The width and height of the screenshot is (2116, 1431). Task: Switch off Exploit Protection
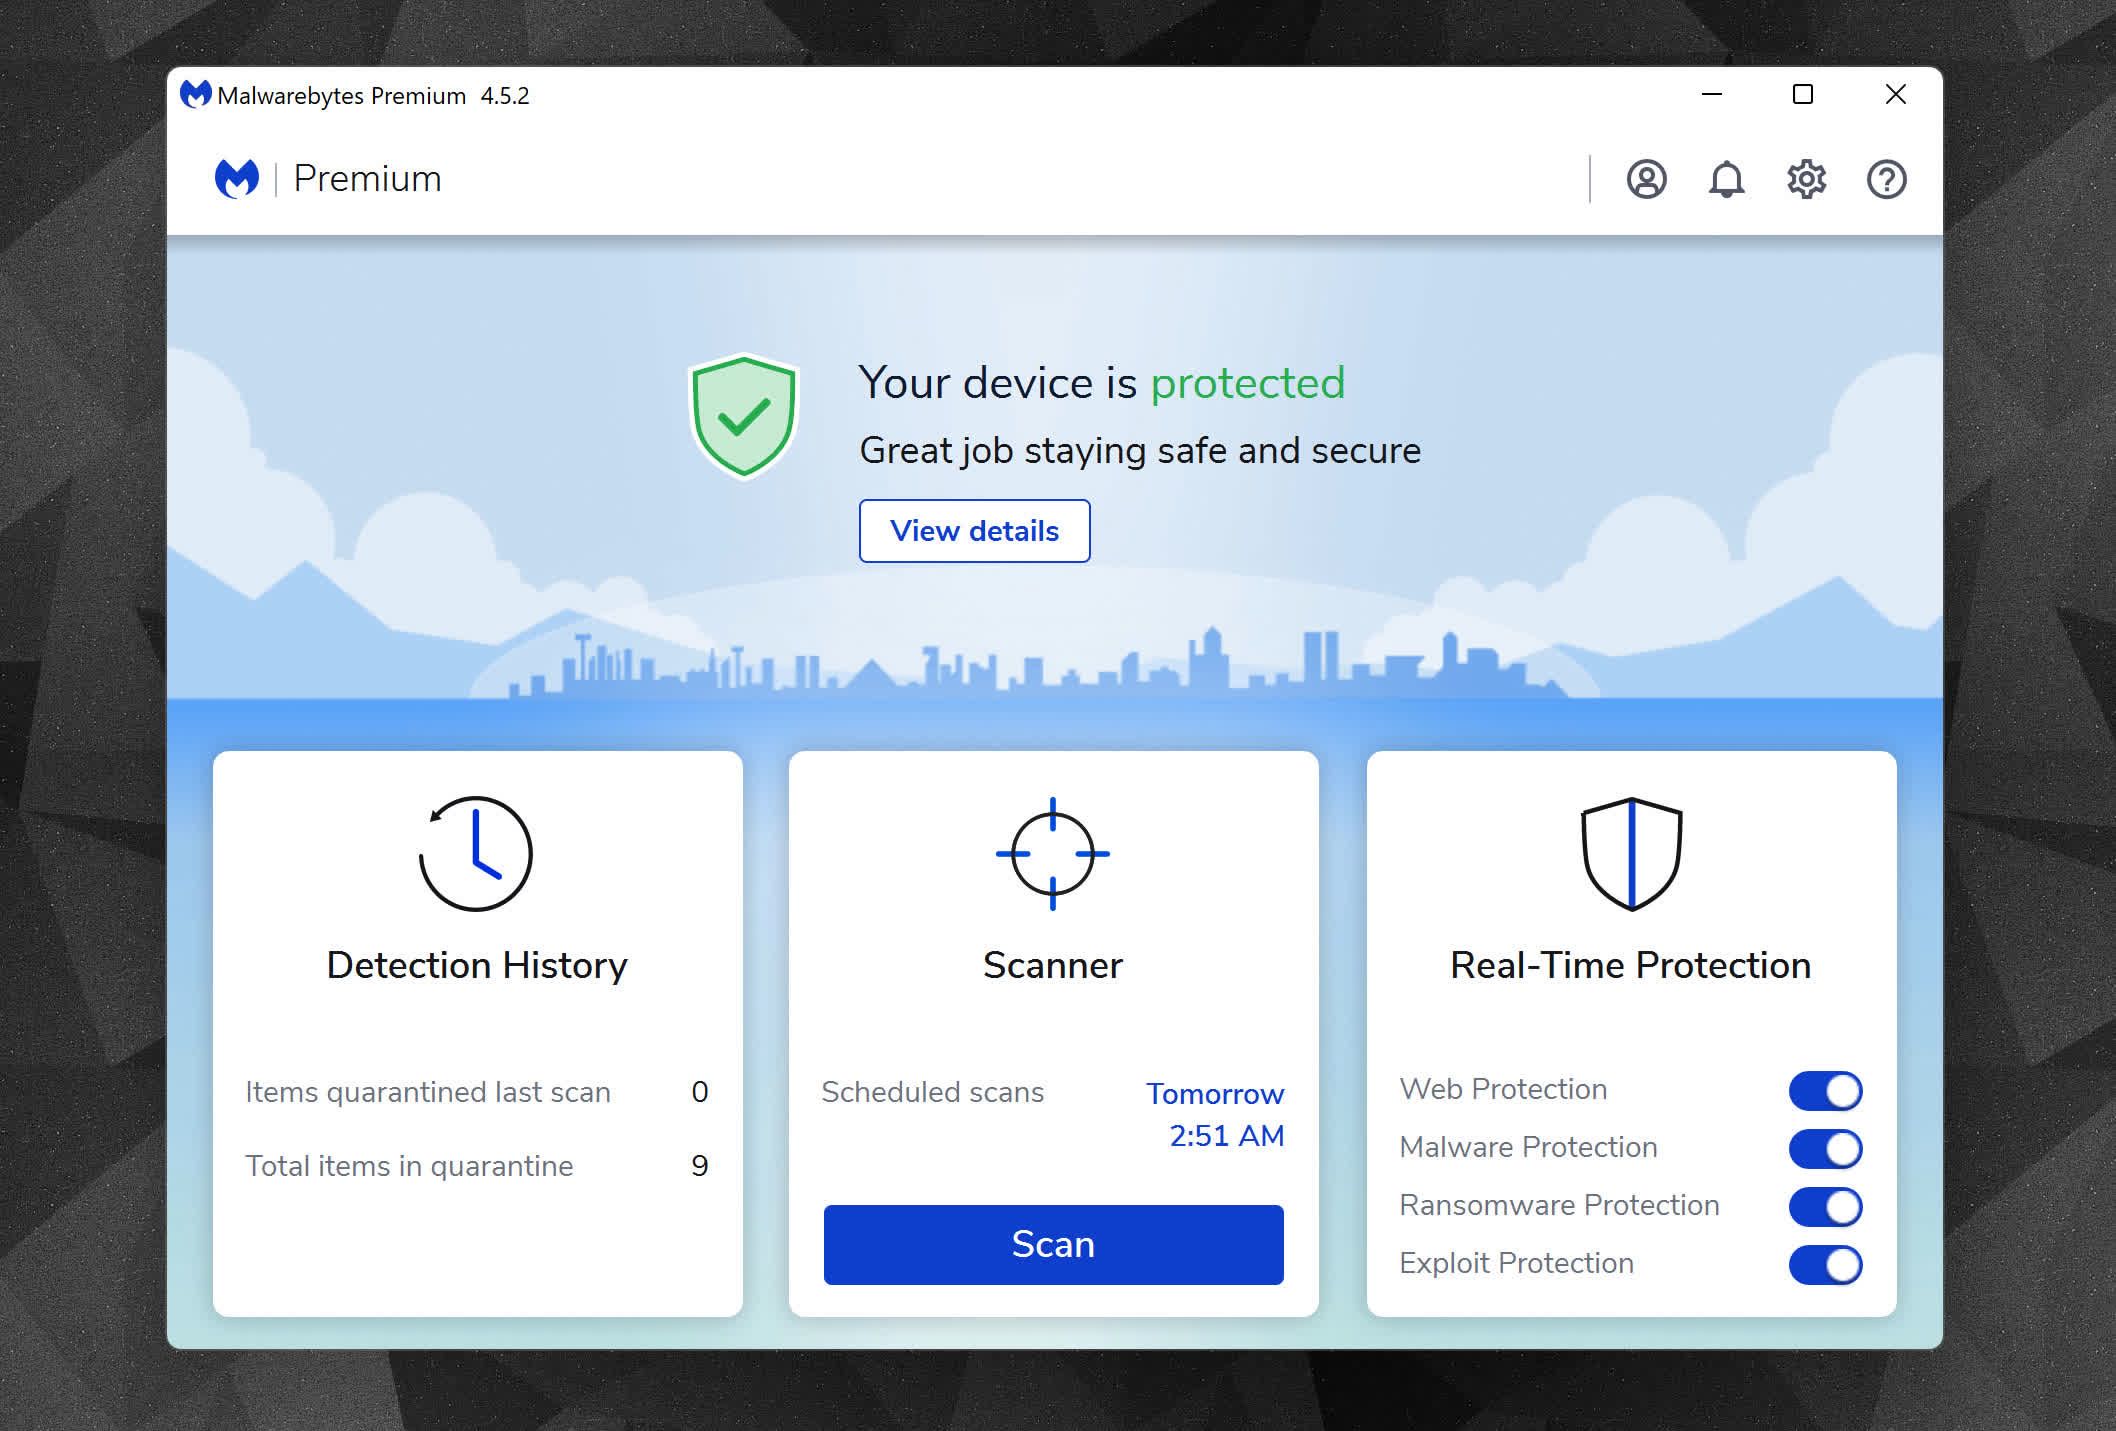click(1825, 1265)
